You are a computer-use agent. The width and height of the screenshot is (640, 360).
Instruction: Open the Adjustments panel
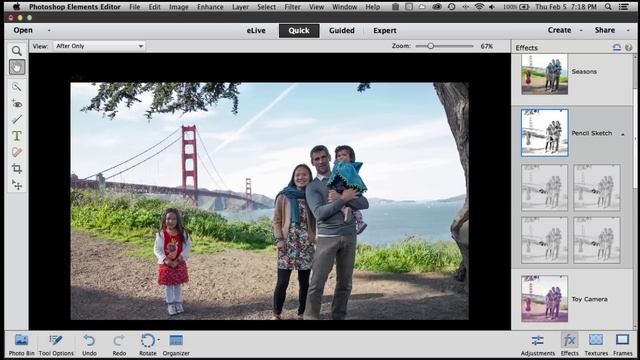(x=538, y=345)
